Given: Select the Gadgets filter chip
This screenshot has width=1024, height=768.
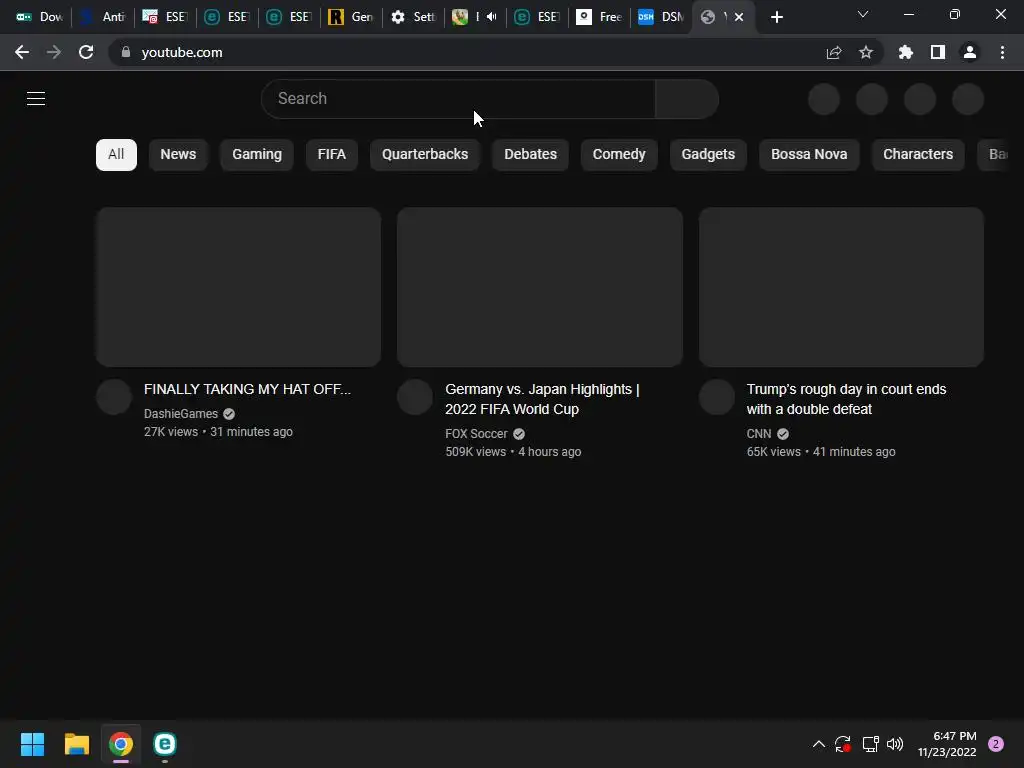Looking at the screenshot, I should (x=708, y=155).
